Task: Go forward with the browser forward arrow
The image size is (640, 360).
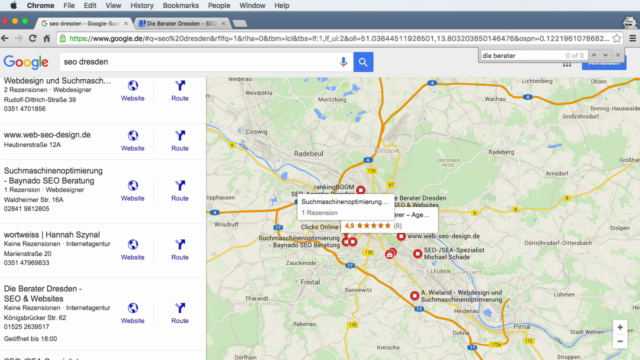Action: (19, 38)
